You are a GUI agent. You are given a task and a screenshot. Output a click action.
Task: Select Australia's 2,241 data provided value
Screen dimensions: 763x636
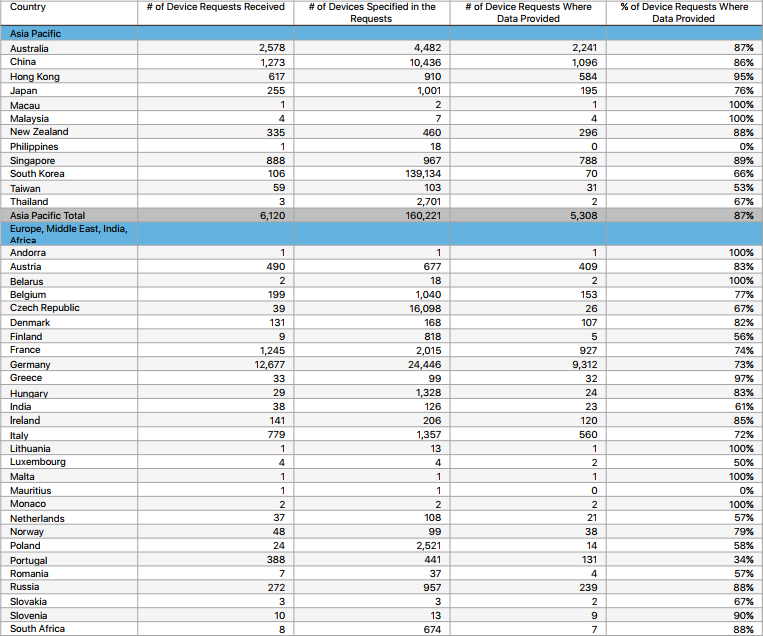(x=584, y=48)
